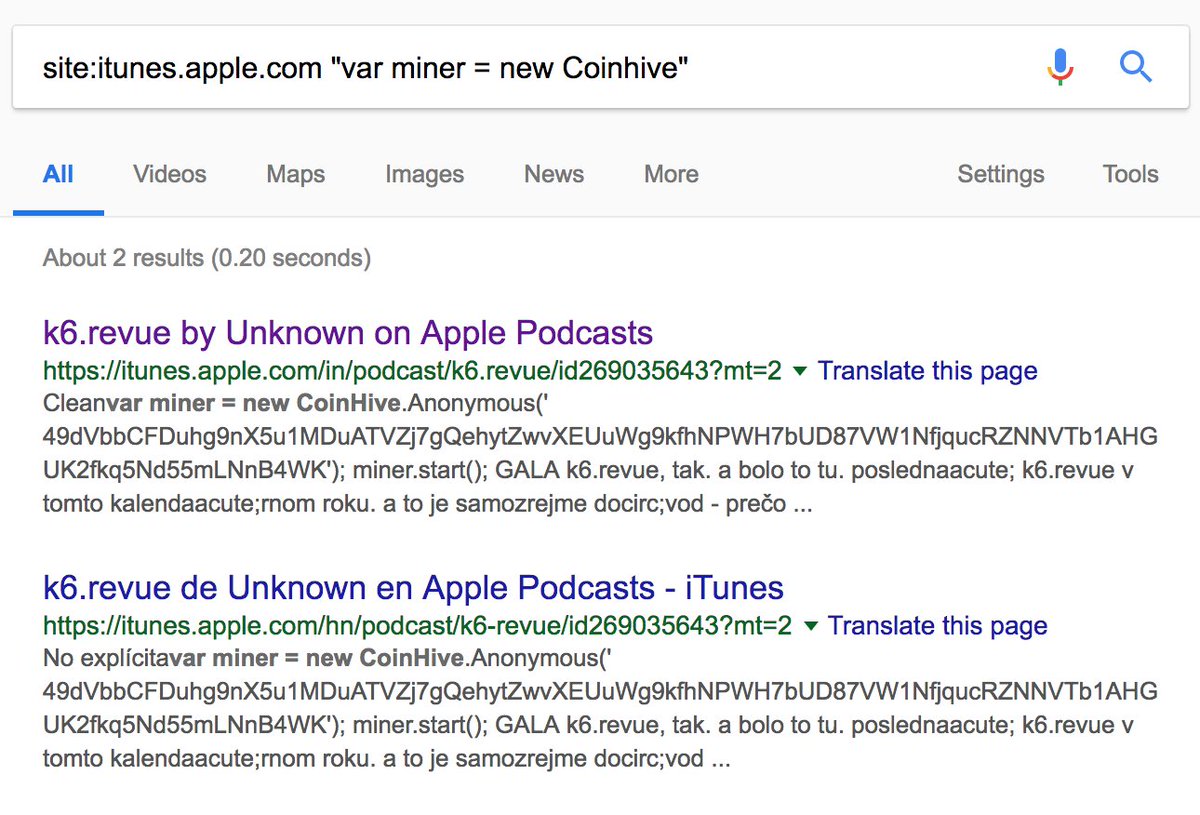Click the microphone voice search icon
The width and height of the screenshot is (1200, 815).
click(1060, 67)
